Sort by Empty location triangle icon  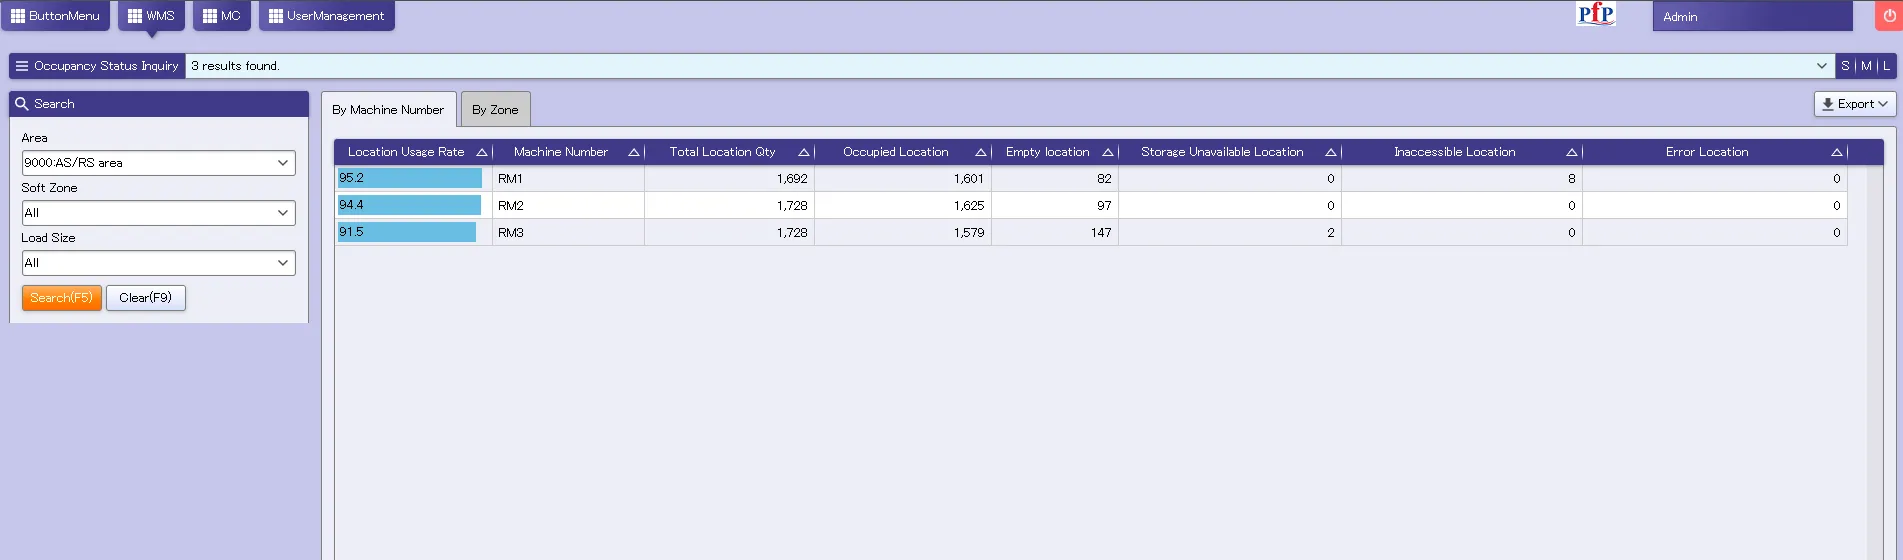pyautogui.click(x=1108, y=153)
